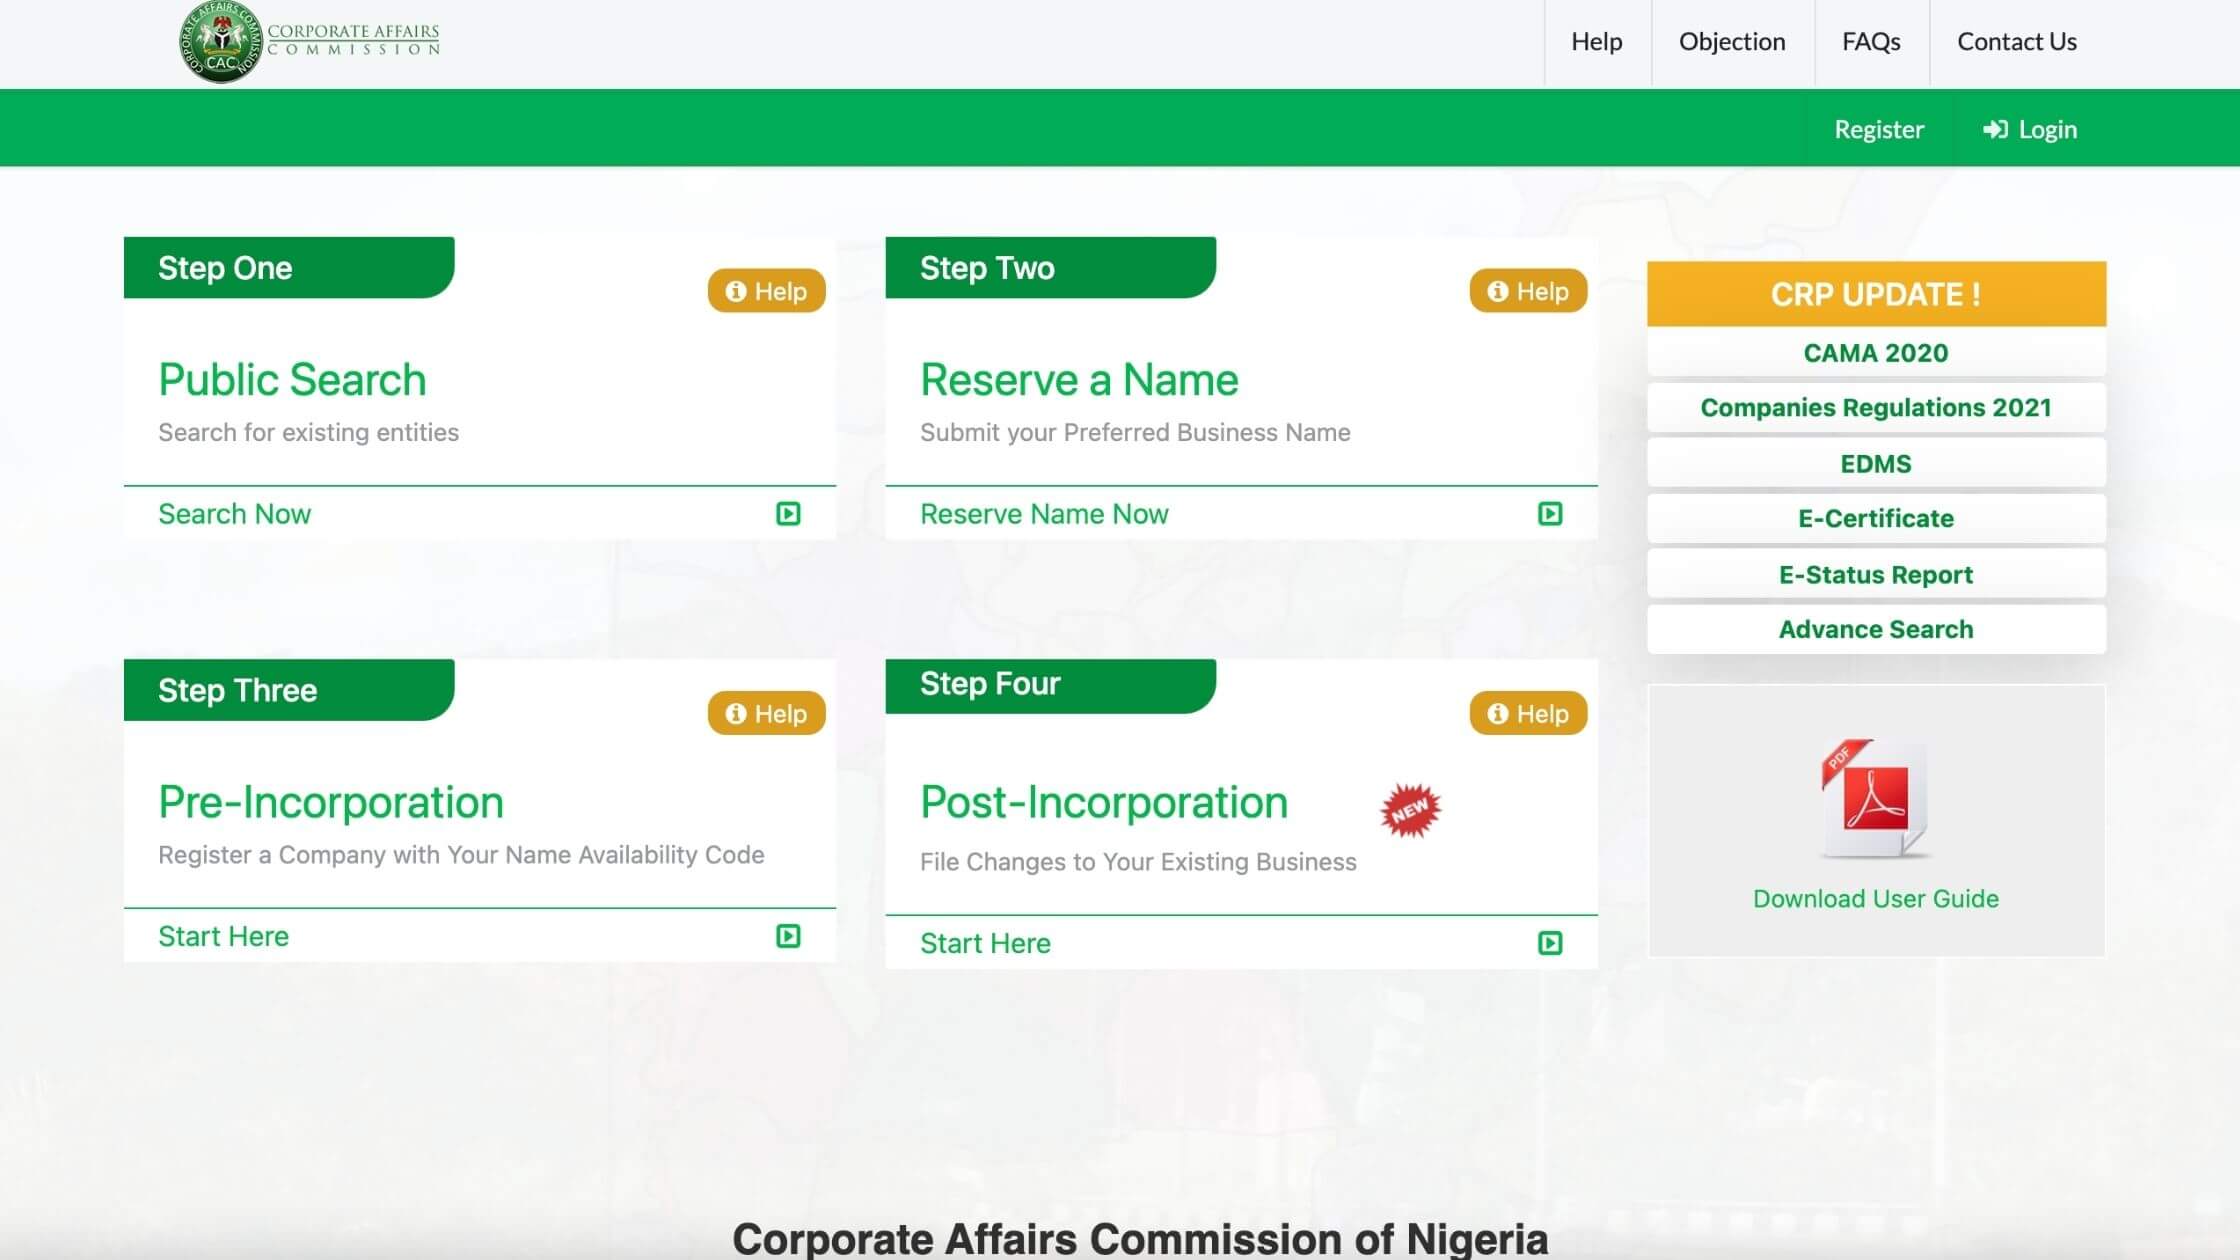The image size is (2240, 1260).
Task: Open Help for Step Four
Action: click(x=1528, y=714)
